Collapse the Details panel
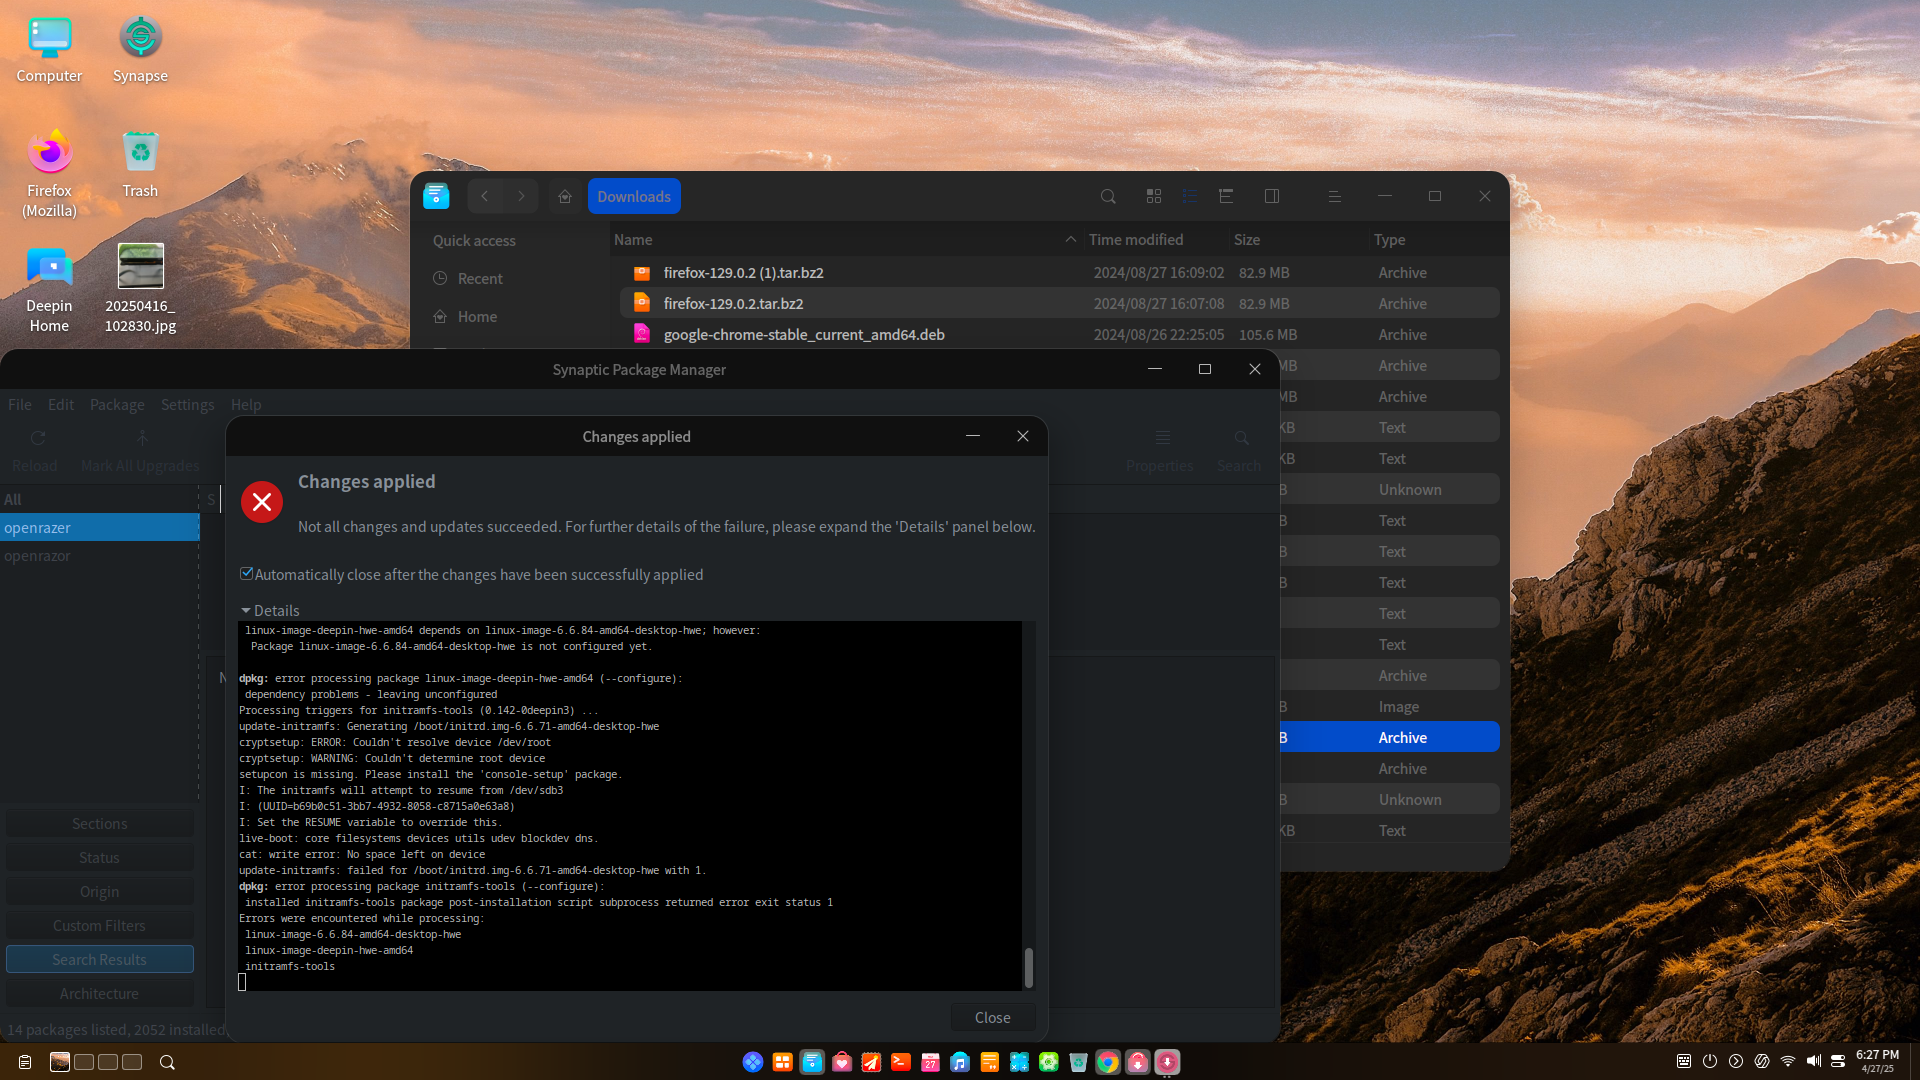 (x=246, y=611)
